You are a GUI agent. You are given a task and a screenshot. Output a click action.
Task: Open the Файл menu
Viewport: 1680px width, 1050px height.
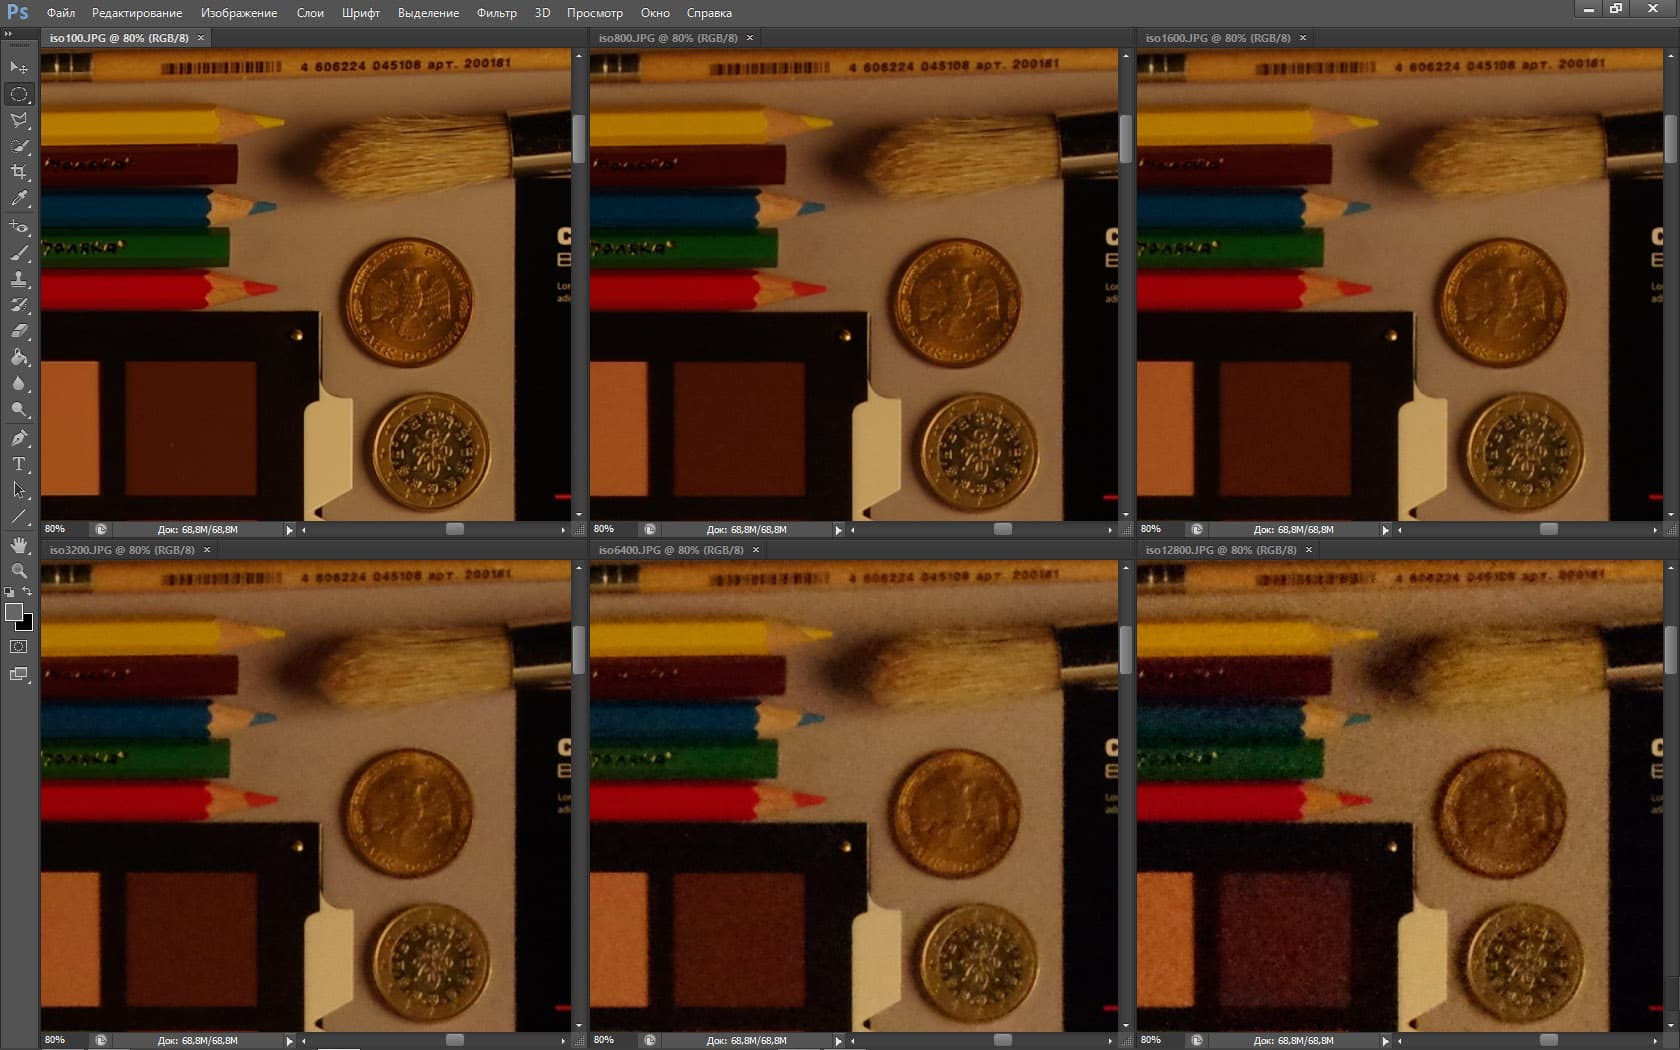[61, 13]
